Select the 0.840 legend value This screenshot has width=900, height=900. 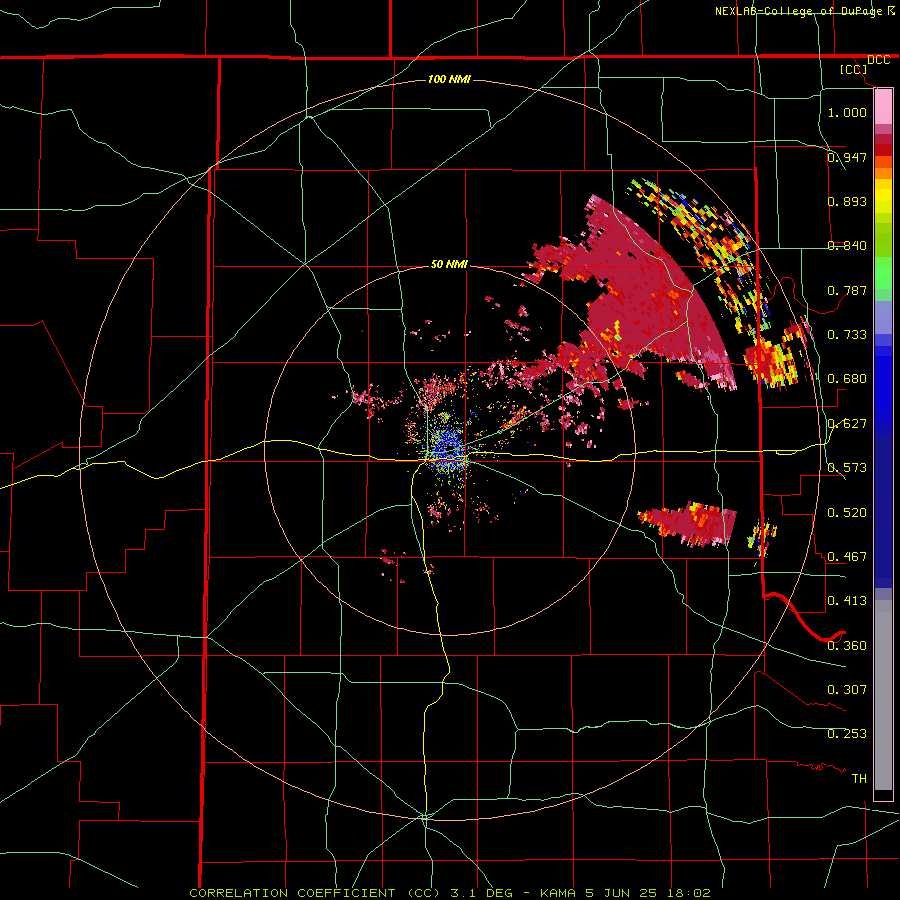(x=847, y=245)
